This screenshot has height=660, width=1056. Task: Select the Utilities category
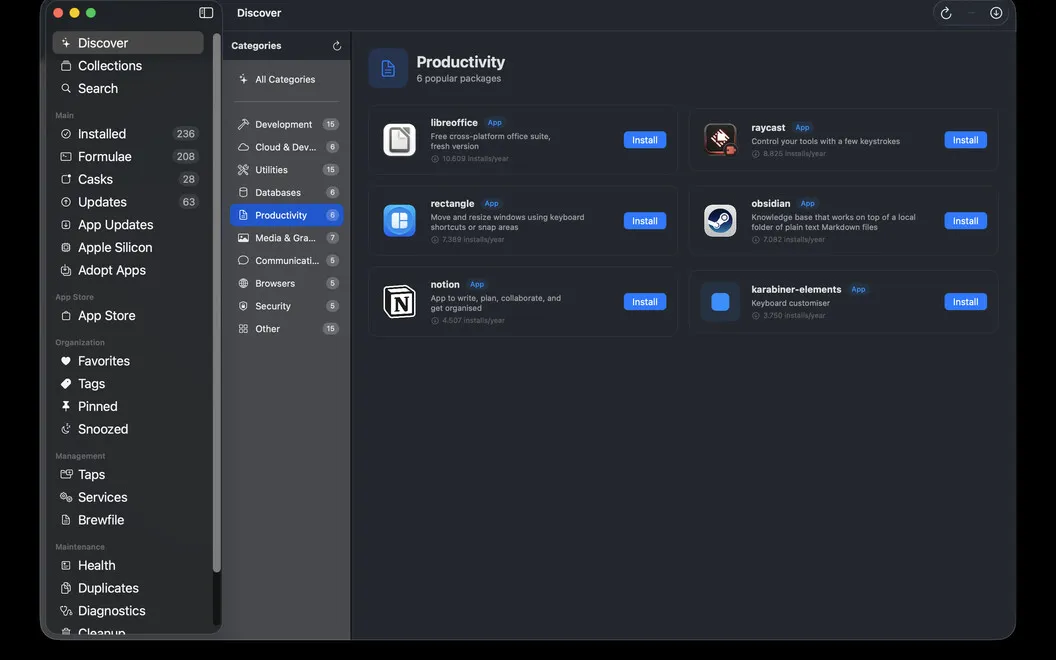click(286, 170)
